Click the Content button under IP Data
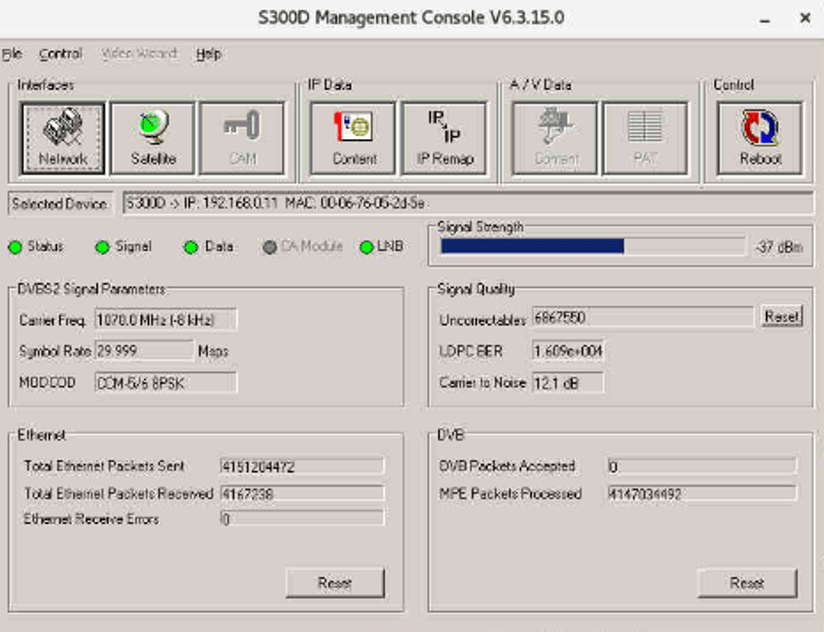The height and width of the screenshot is (632, 824). tap(354, 138)
